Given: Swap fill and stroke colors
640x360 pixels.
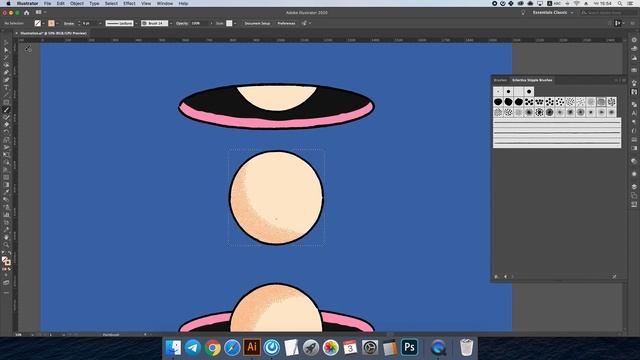Looking at the screenshot, I should pyautogui.click(x=10, y=253).
